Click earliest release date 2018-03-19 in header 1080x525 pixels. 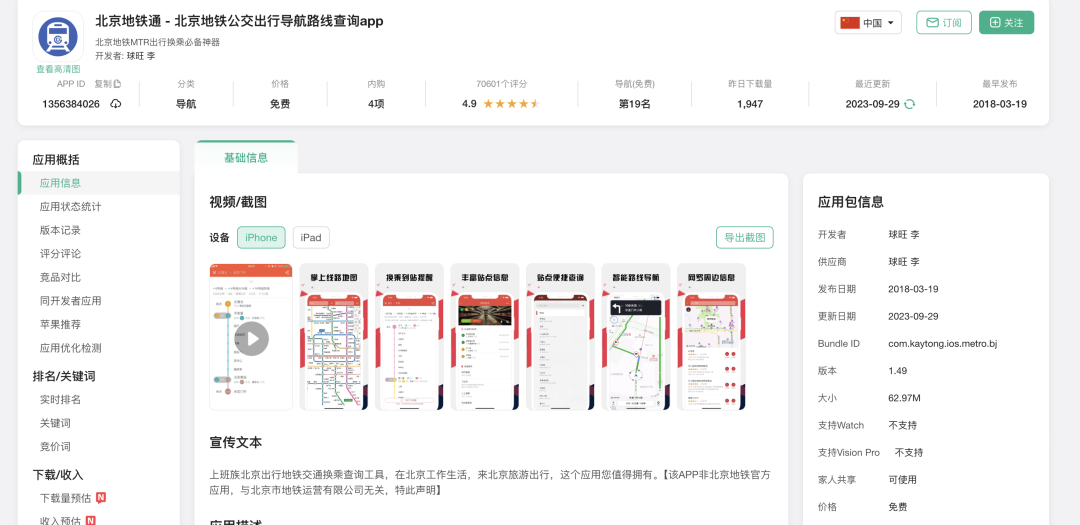(x=999, y=104)
